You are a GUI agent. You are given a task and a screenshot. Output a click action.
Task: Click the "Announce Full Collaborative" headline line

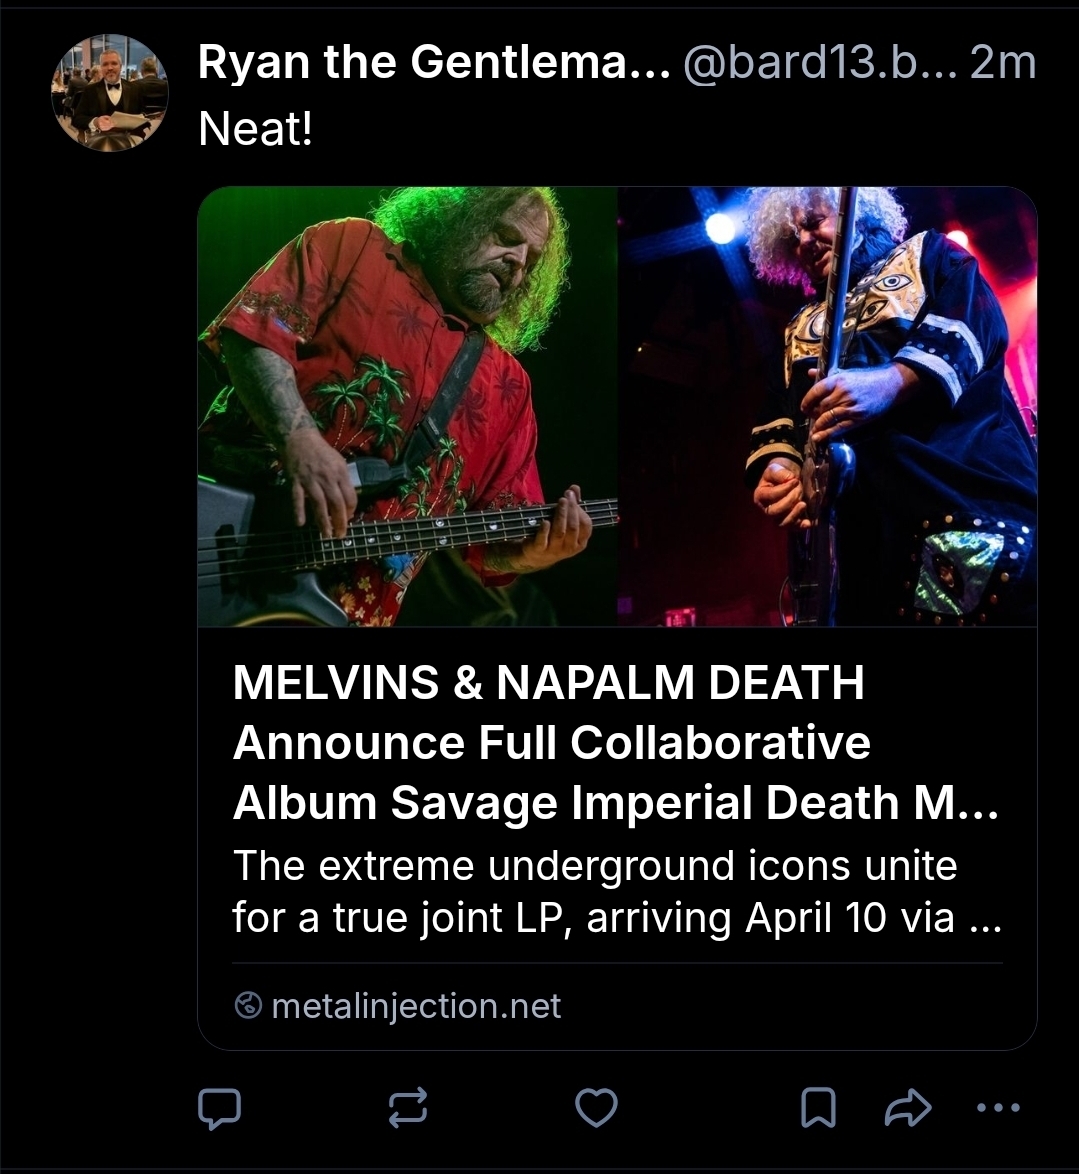[552, 743]
